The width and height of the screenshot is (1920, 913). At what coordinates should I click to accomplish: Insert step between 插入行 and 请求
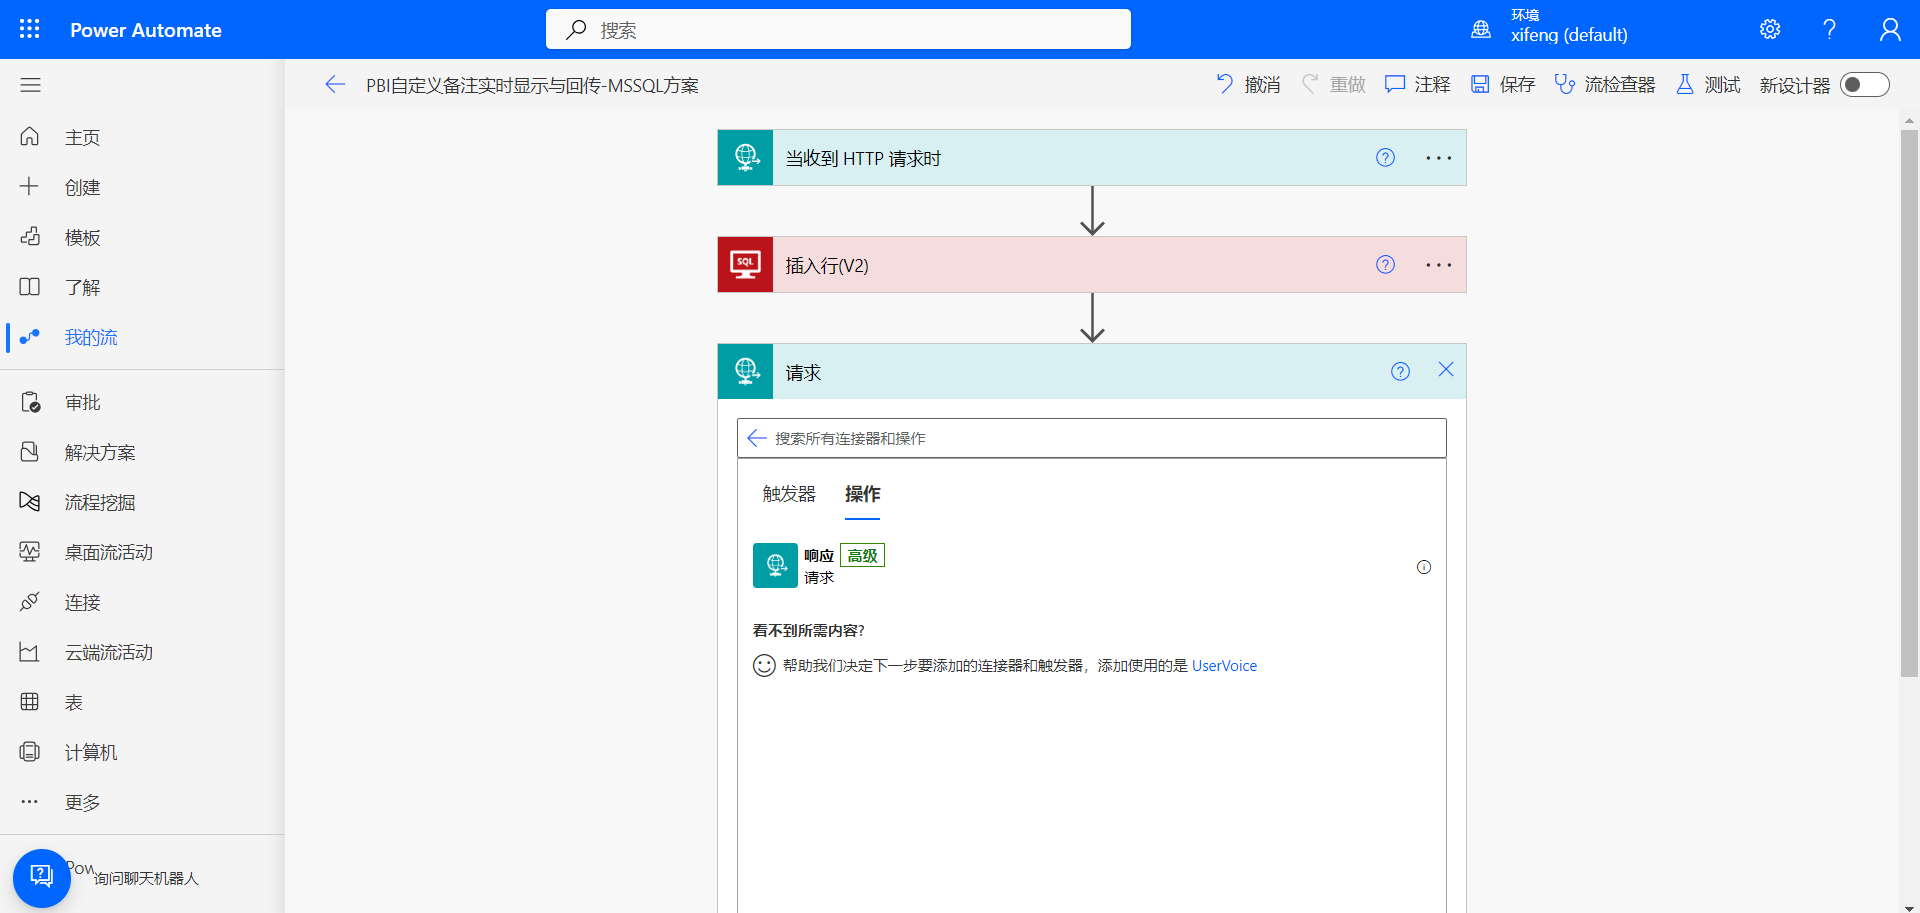1092,318
